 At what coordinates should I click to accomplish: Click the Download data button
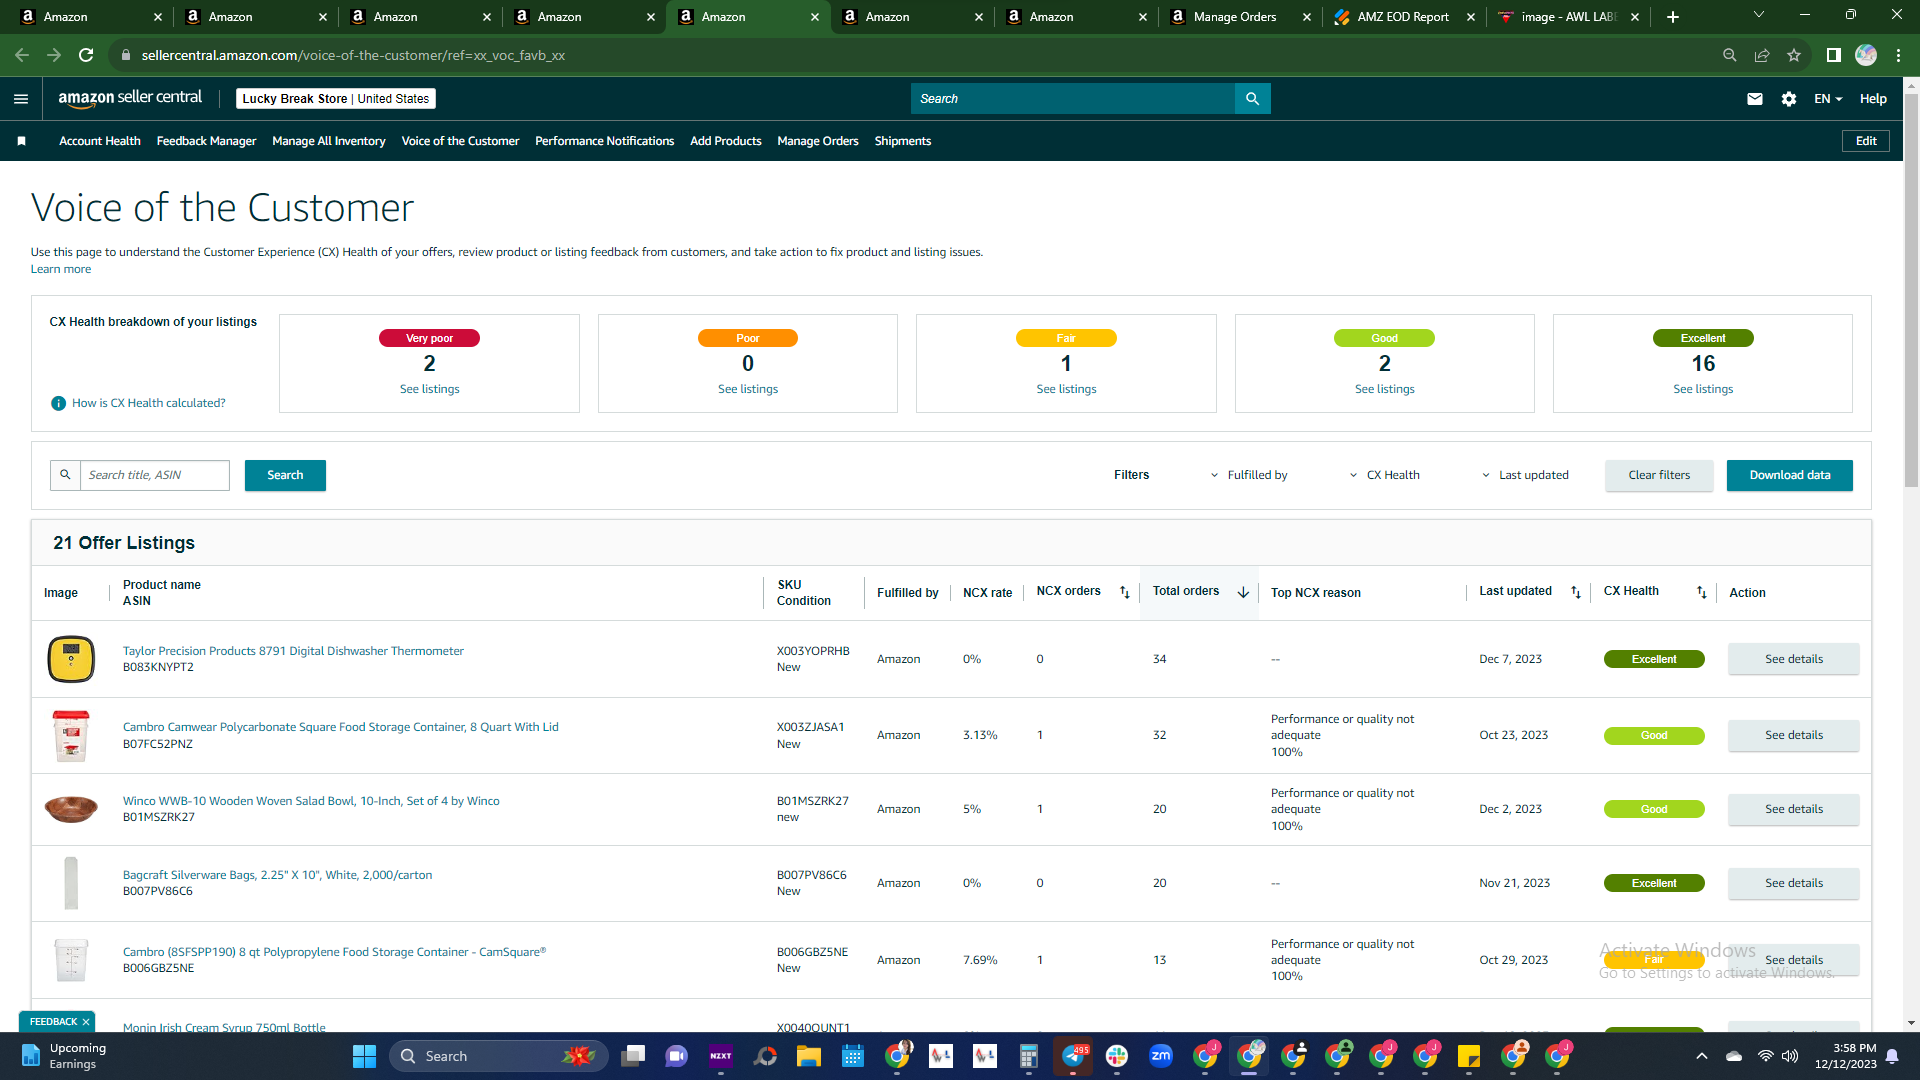point(1790,475)
